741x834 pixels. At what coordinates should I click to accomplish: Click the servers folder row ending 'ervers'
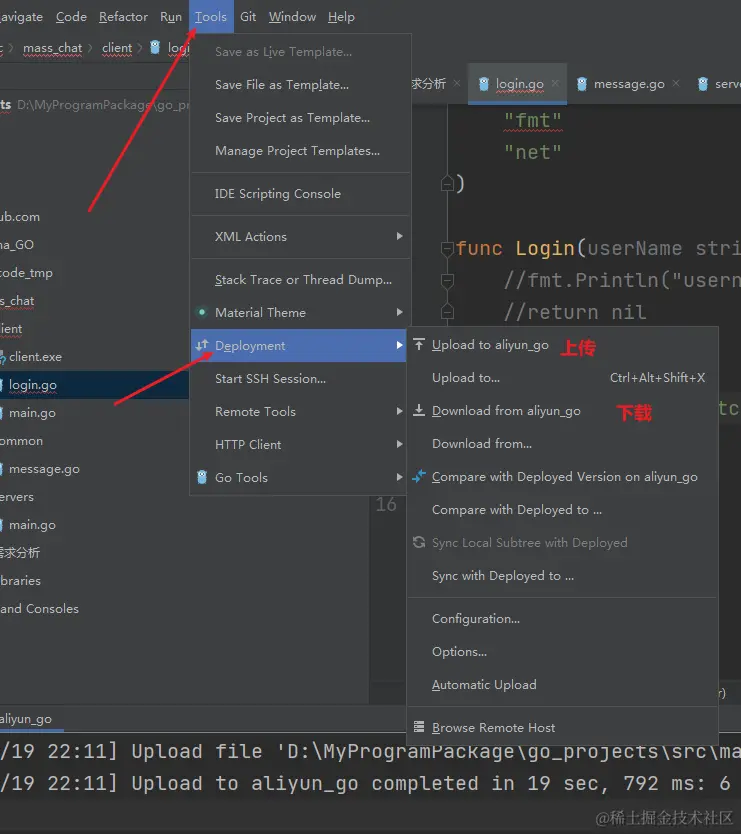(17, 497)
